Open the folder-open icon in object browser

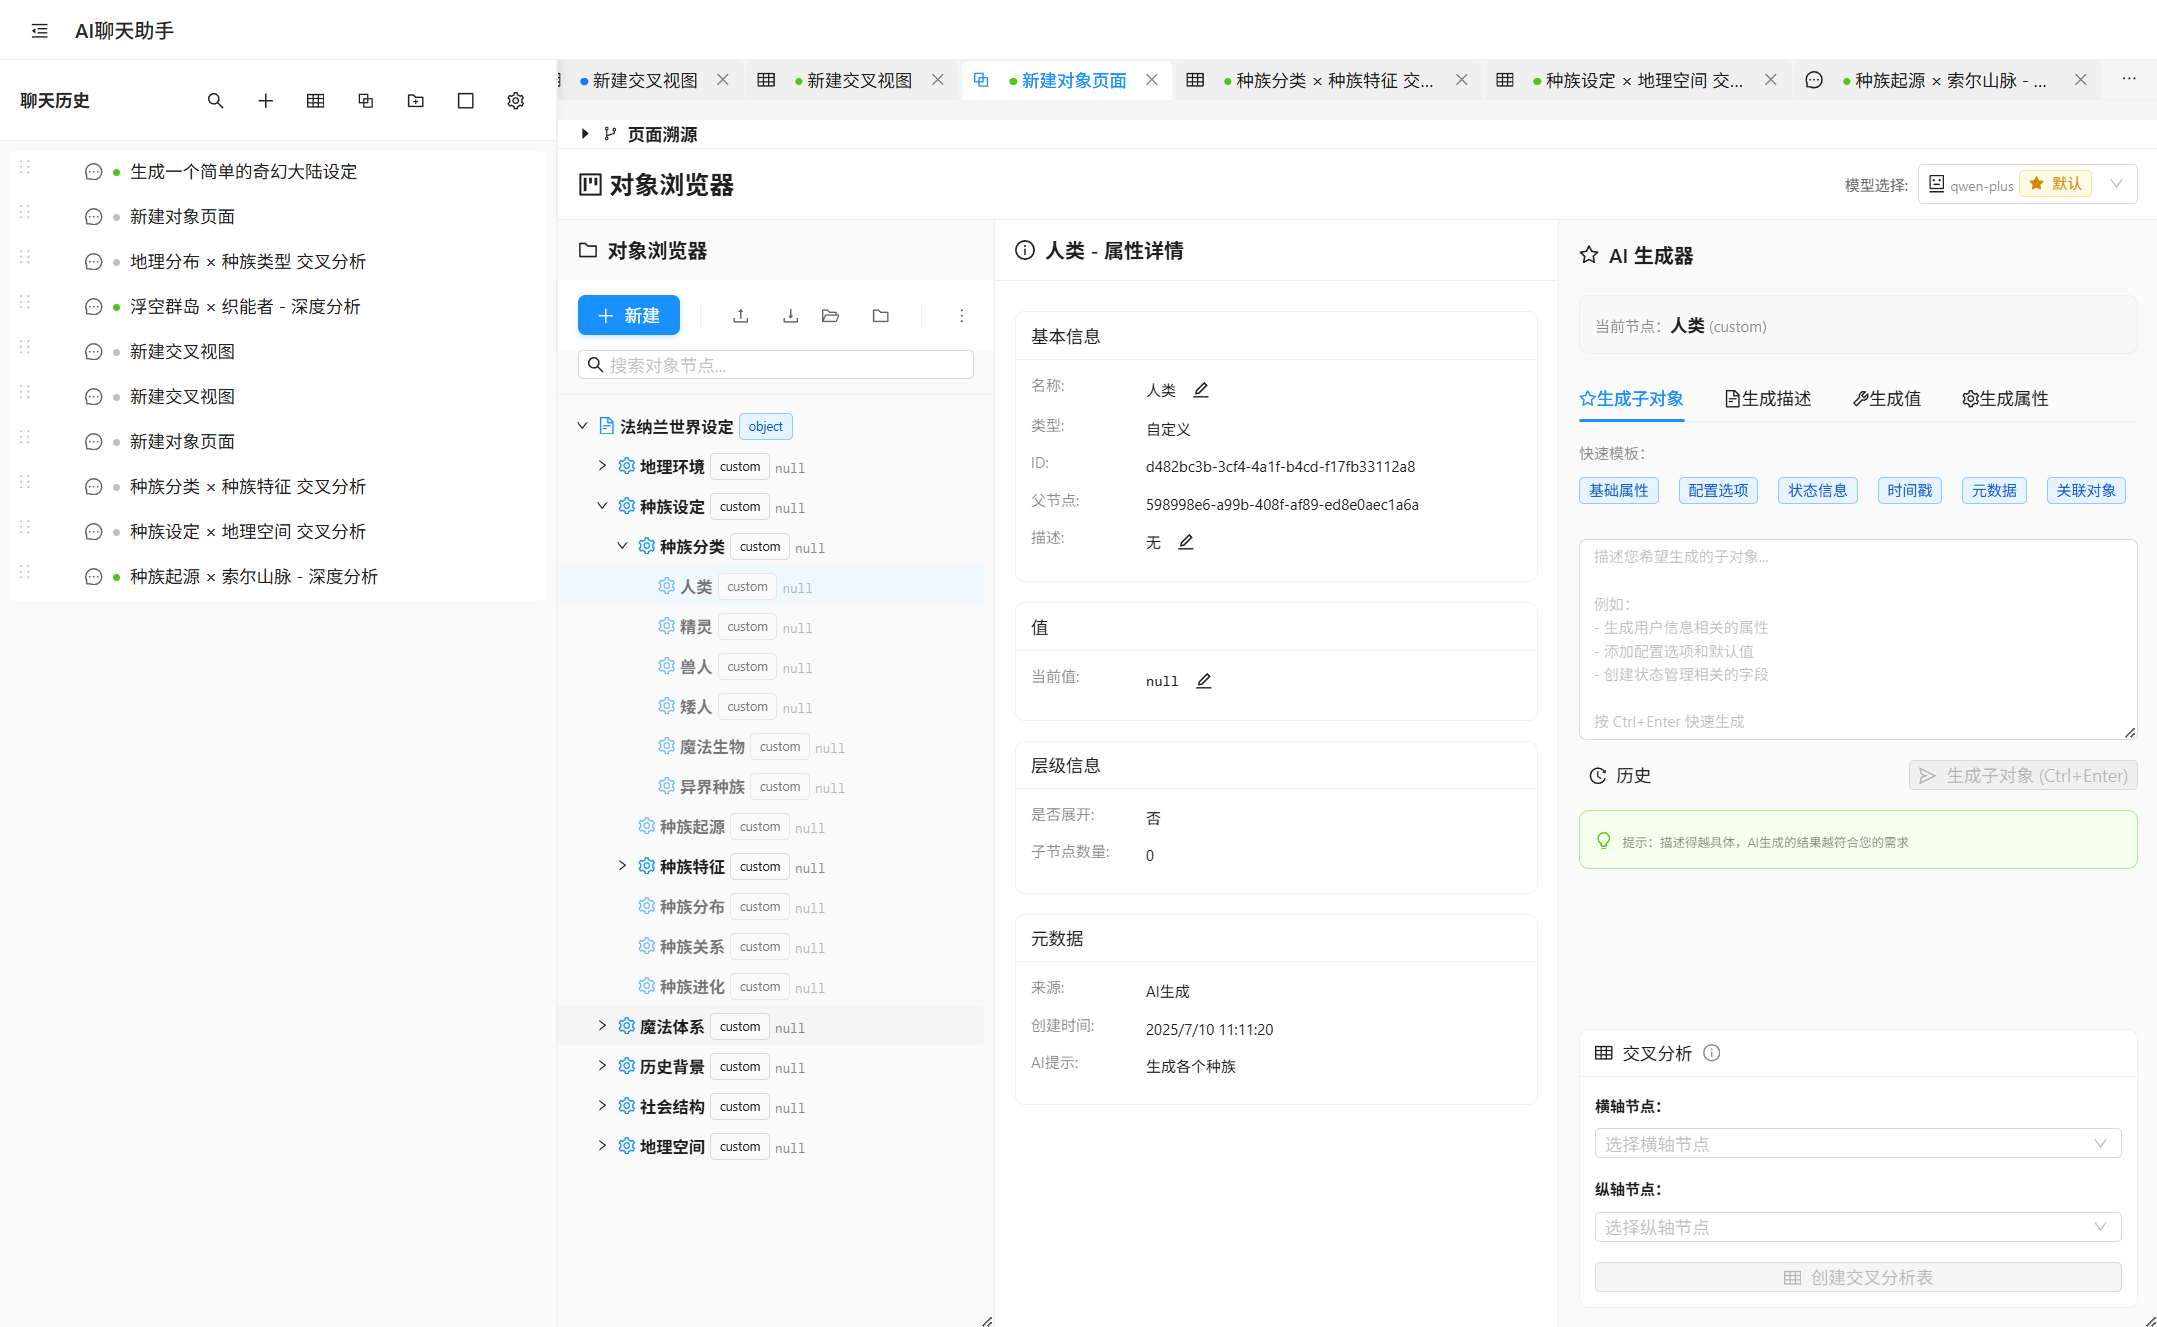(x=830, y=315)
